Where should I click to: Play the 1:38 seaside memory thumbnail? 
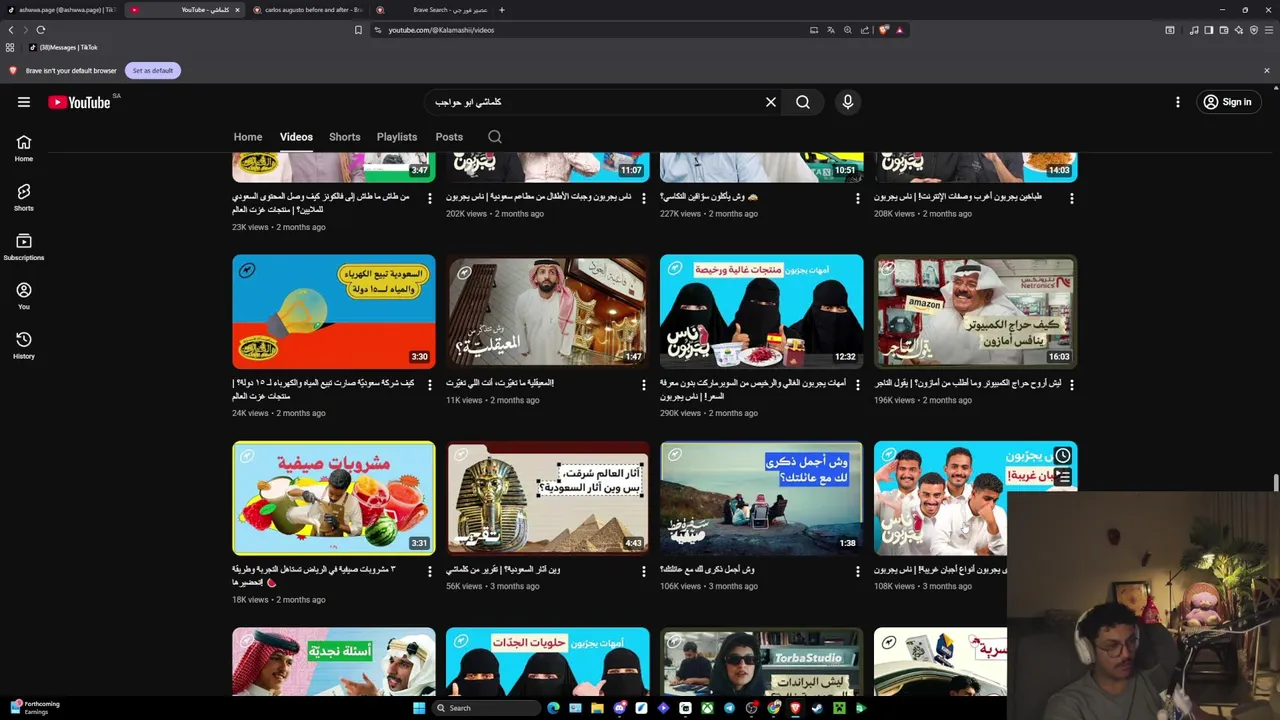[x=762, y=498]
